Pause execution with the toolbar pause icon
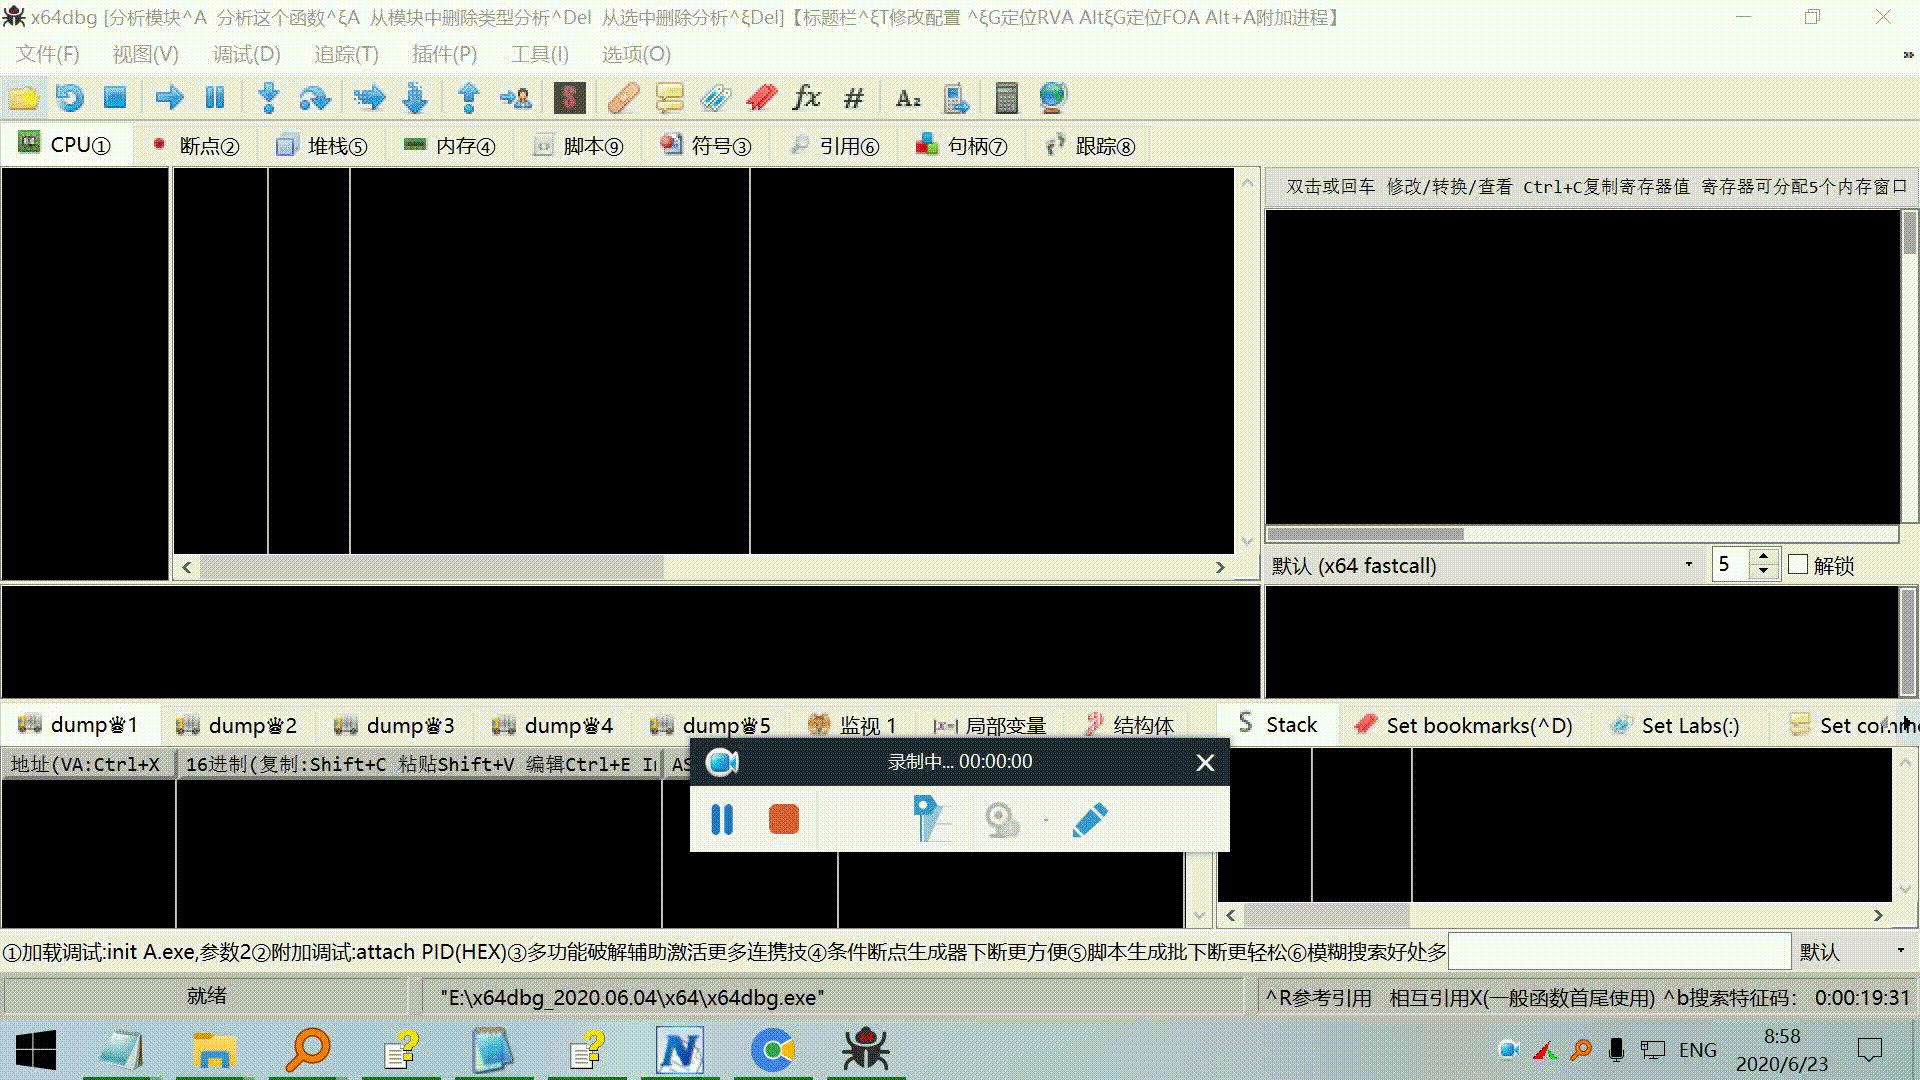This screenshot has width=1920, height=1080. coord(215,97)
